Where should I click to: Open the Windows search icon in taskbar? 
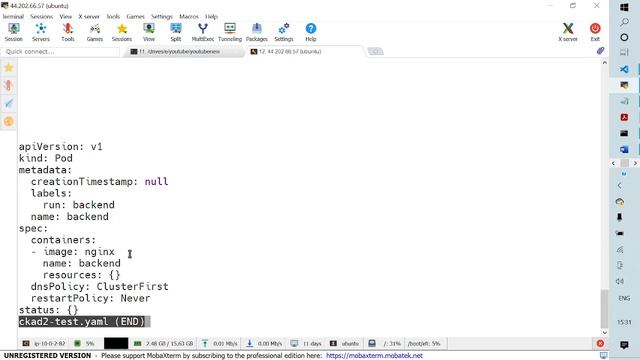coord(624,22)
